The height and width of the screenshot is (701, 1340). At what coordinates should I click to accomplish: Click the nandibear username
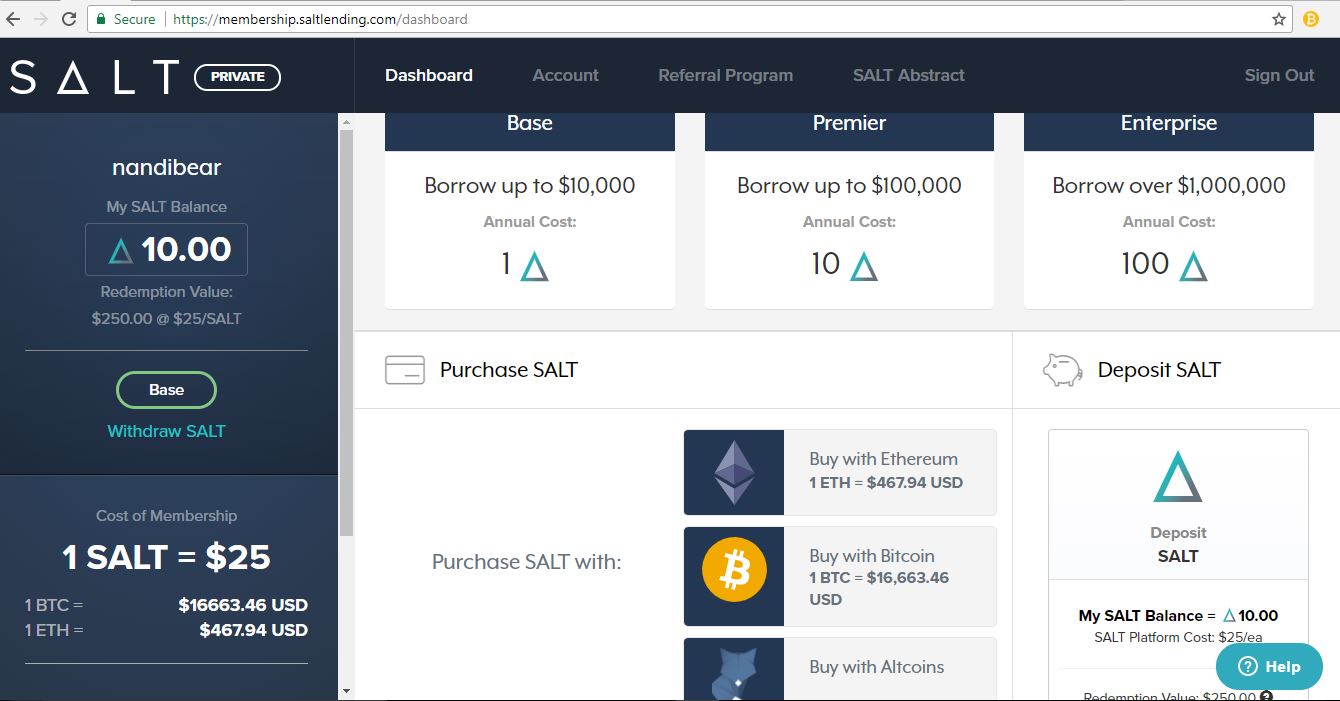[x=166, y=168]
